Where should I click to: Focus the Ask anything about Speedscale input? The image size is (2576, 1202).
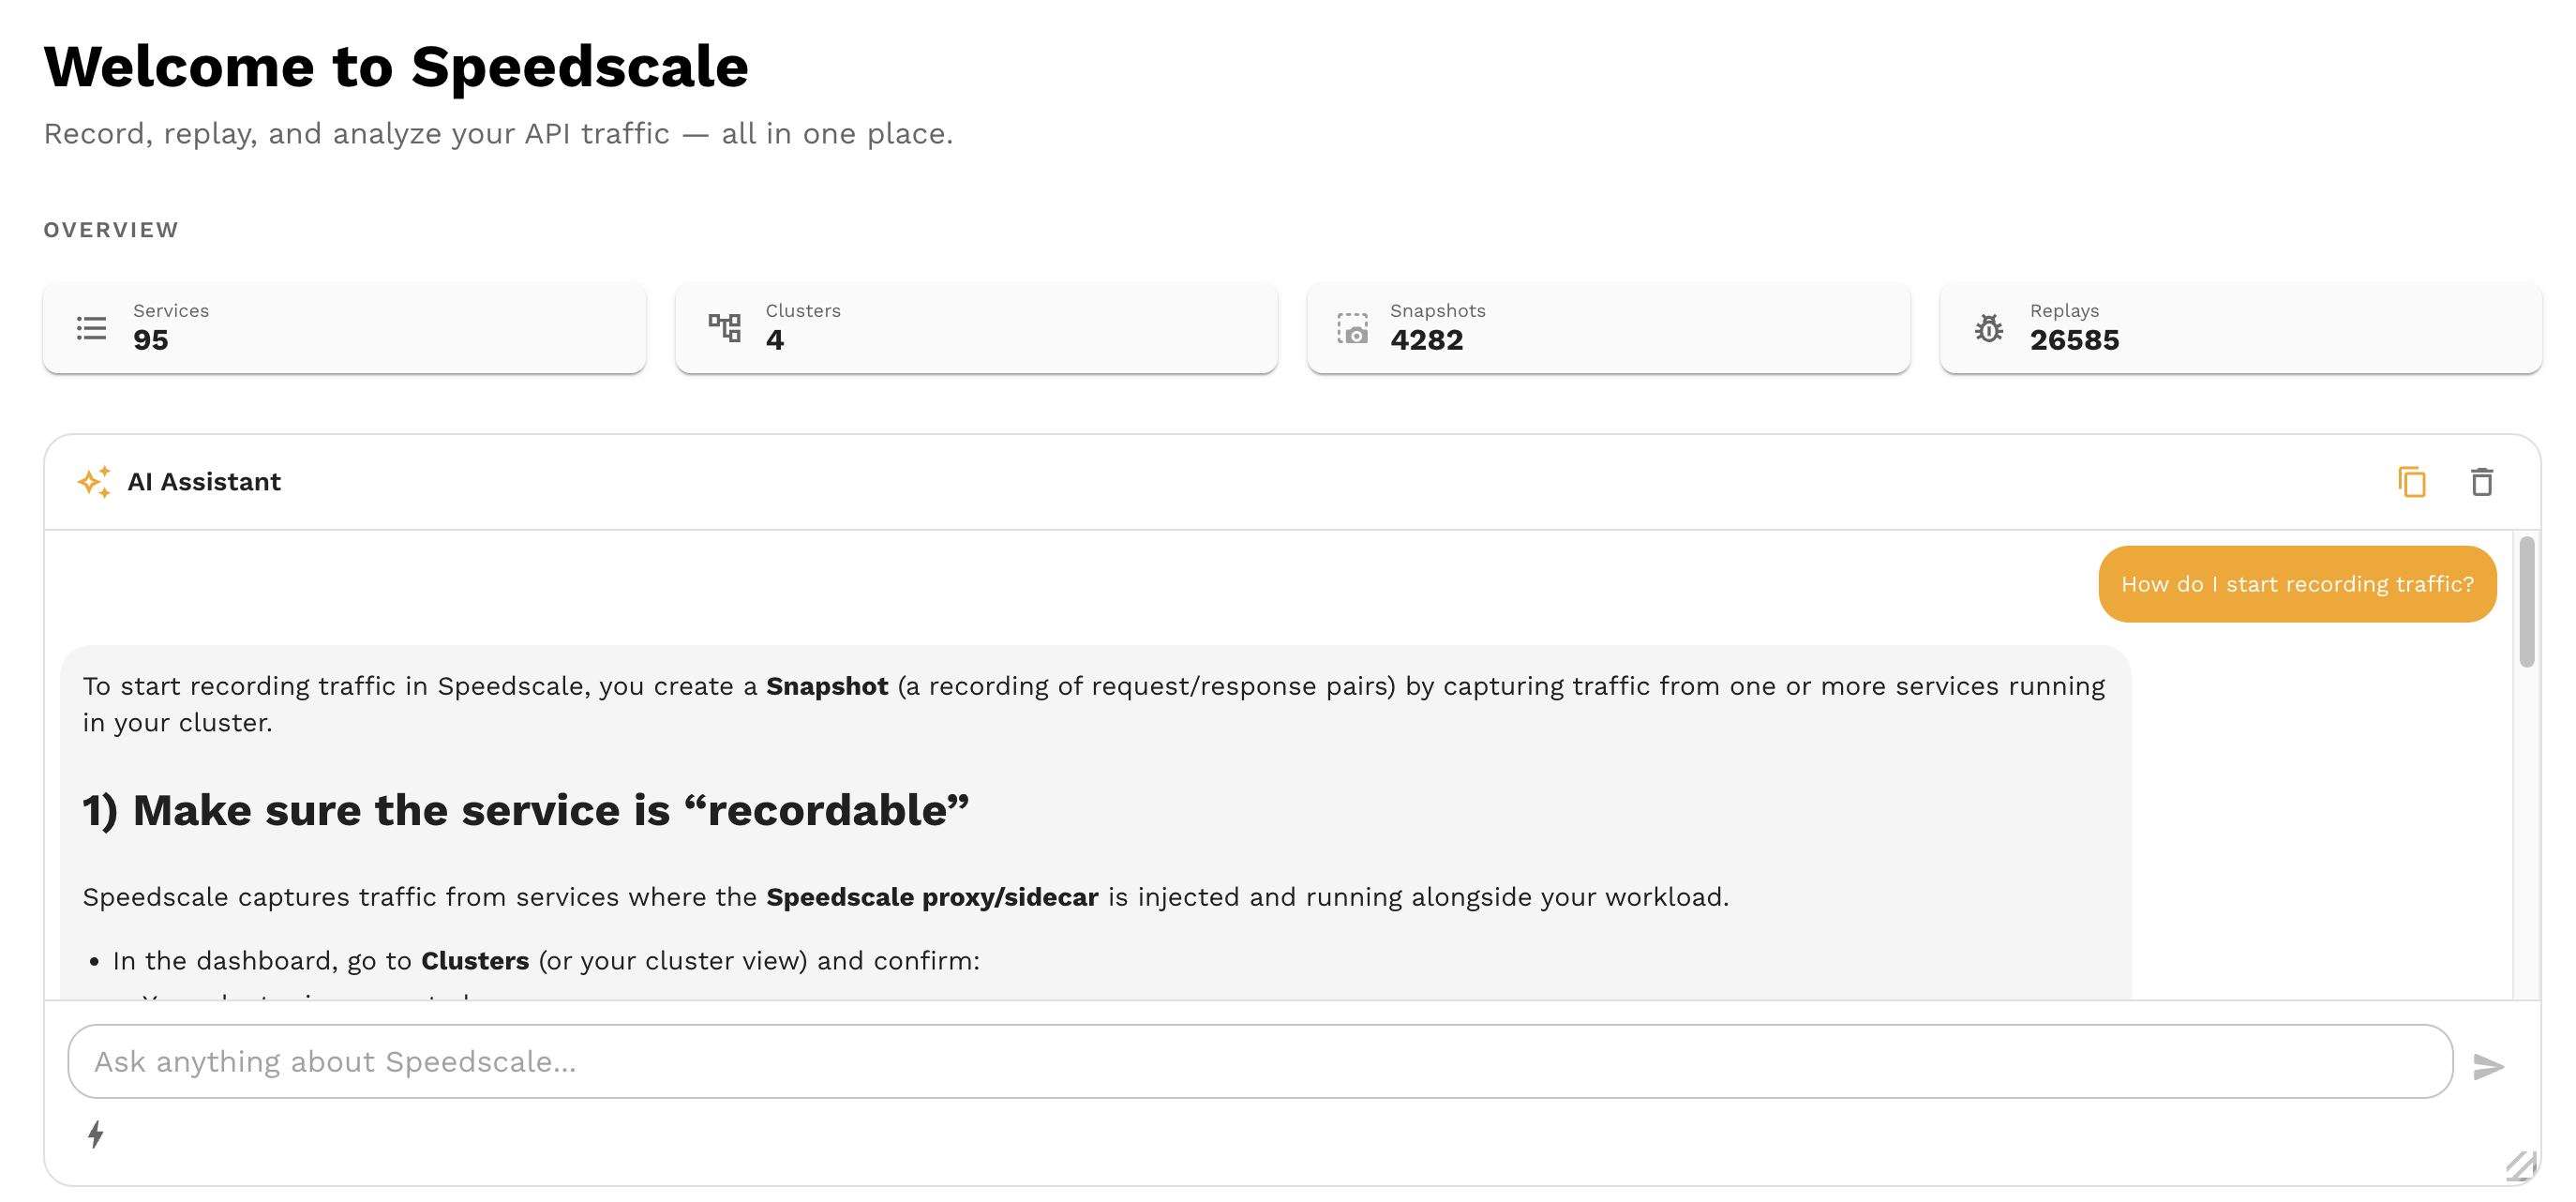pos(1258,1061)
